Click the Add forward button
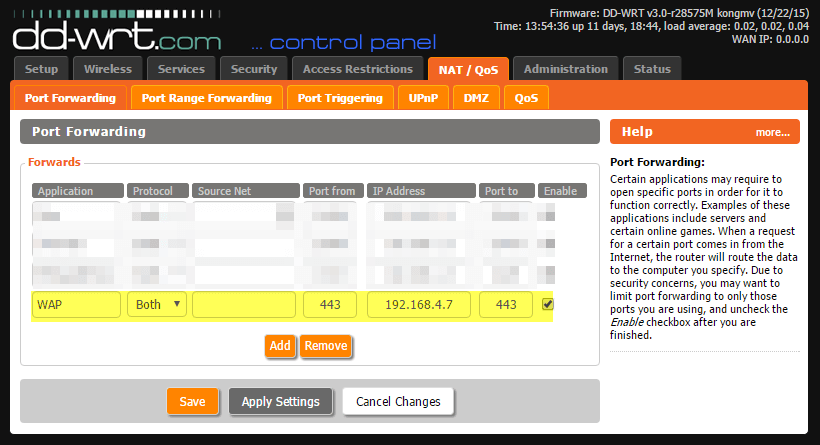 280,346
